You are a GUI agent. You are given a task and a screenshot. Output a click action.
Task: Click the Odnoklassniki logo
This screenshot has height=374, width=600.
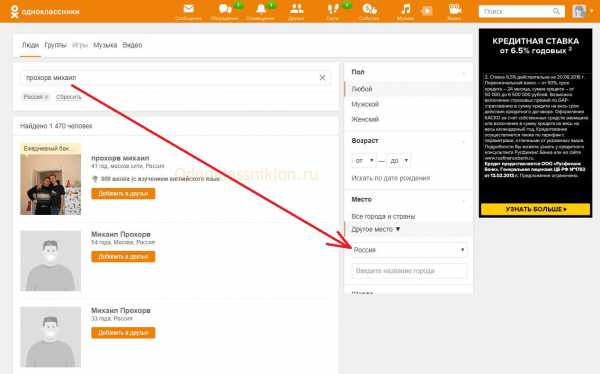tap(45, 11)
